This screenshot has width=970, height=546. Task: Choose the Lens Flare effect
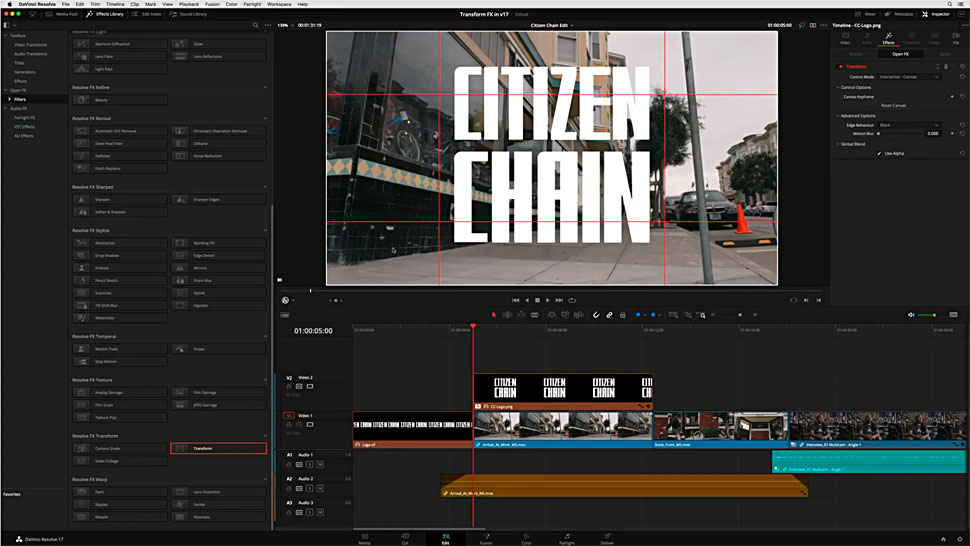point(119,56)
